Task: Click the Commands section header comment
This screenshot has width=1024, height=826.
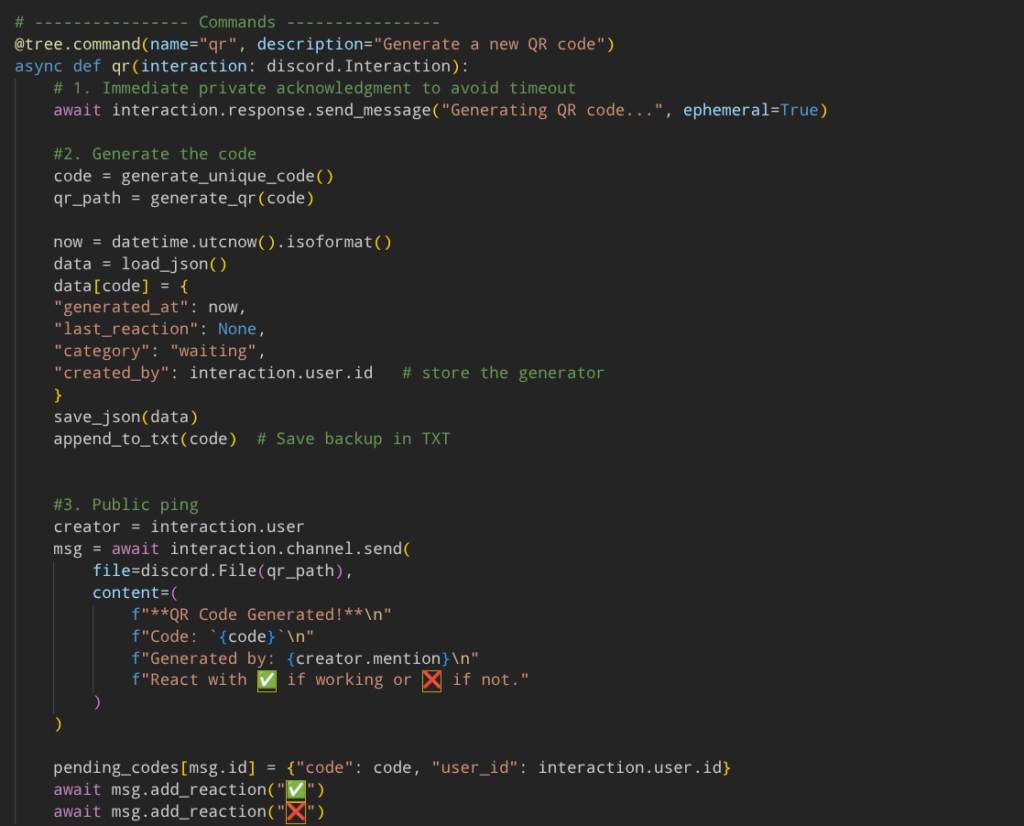Action: (237, 21)
